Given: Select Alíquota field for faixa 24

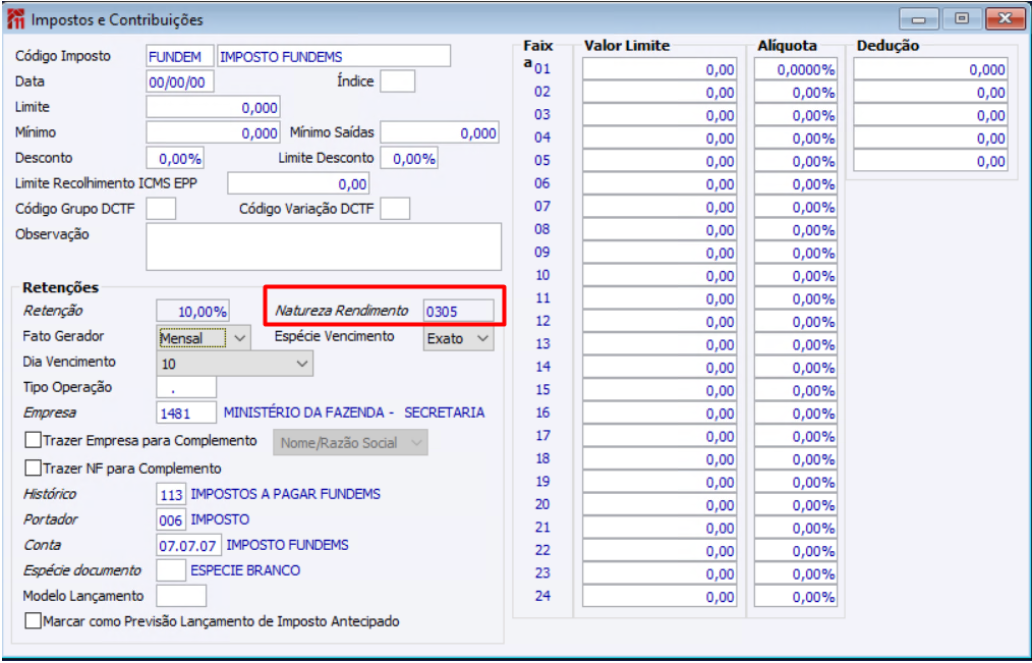Looking at the screenshot, I should tap(796, 597).
